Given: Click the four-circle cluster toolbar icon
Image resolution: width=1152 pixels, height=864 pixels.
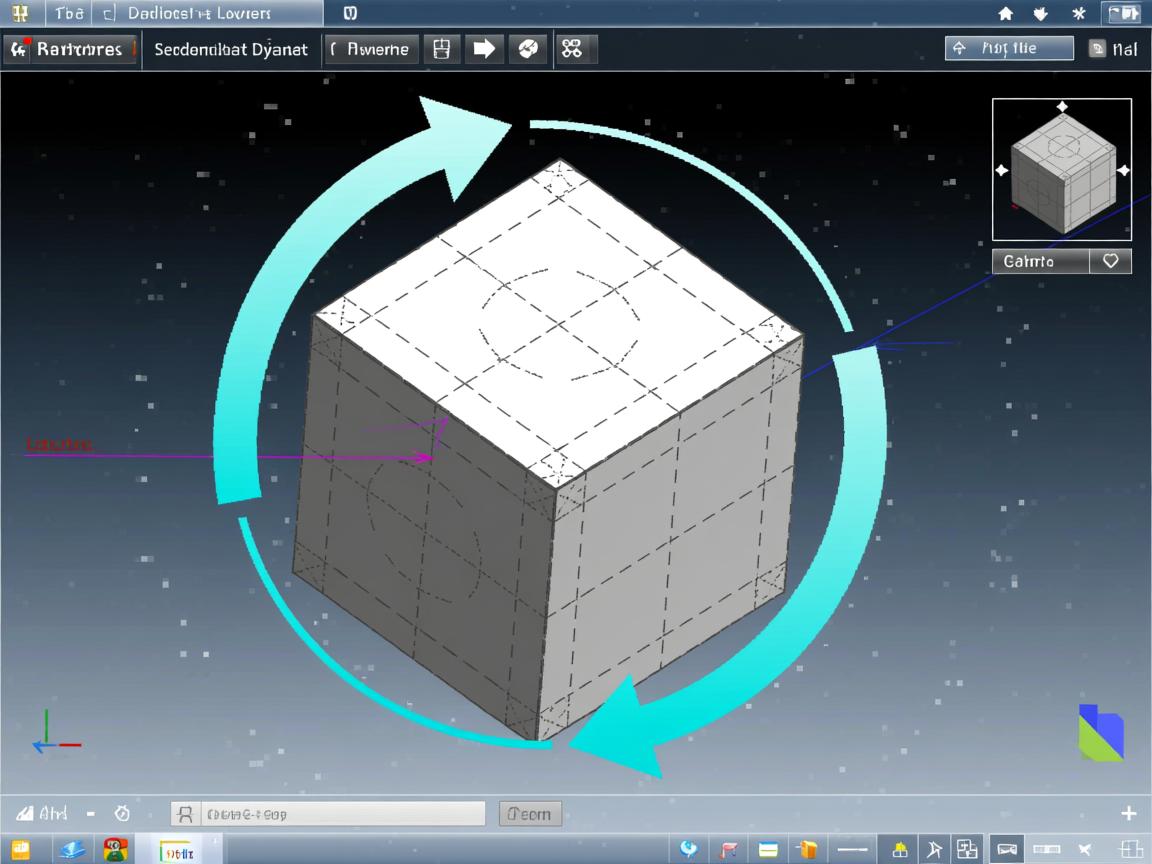Looking at the screenshot, I should coord(572,49).
